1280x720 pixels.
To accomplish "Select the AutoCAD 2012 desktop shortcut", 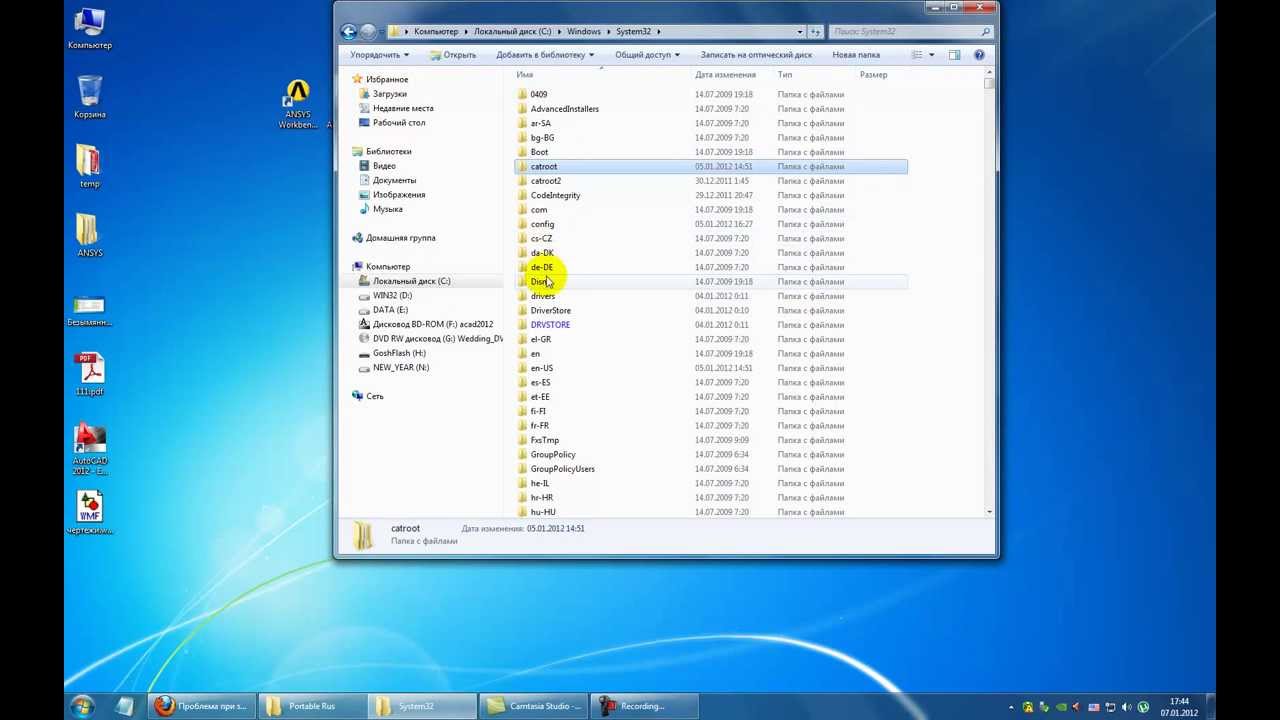I will (x=90, y=450).
